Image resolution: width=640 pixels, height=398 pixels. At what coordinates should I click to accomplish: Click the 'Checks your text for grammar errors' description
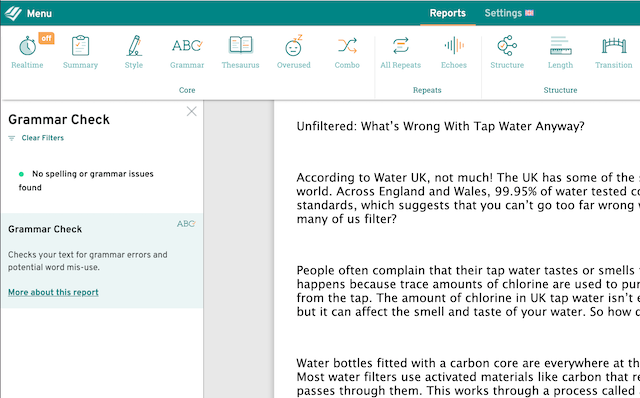tap(88, 261)
